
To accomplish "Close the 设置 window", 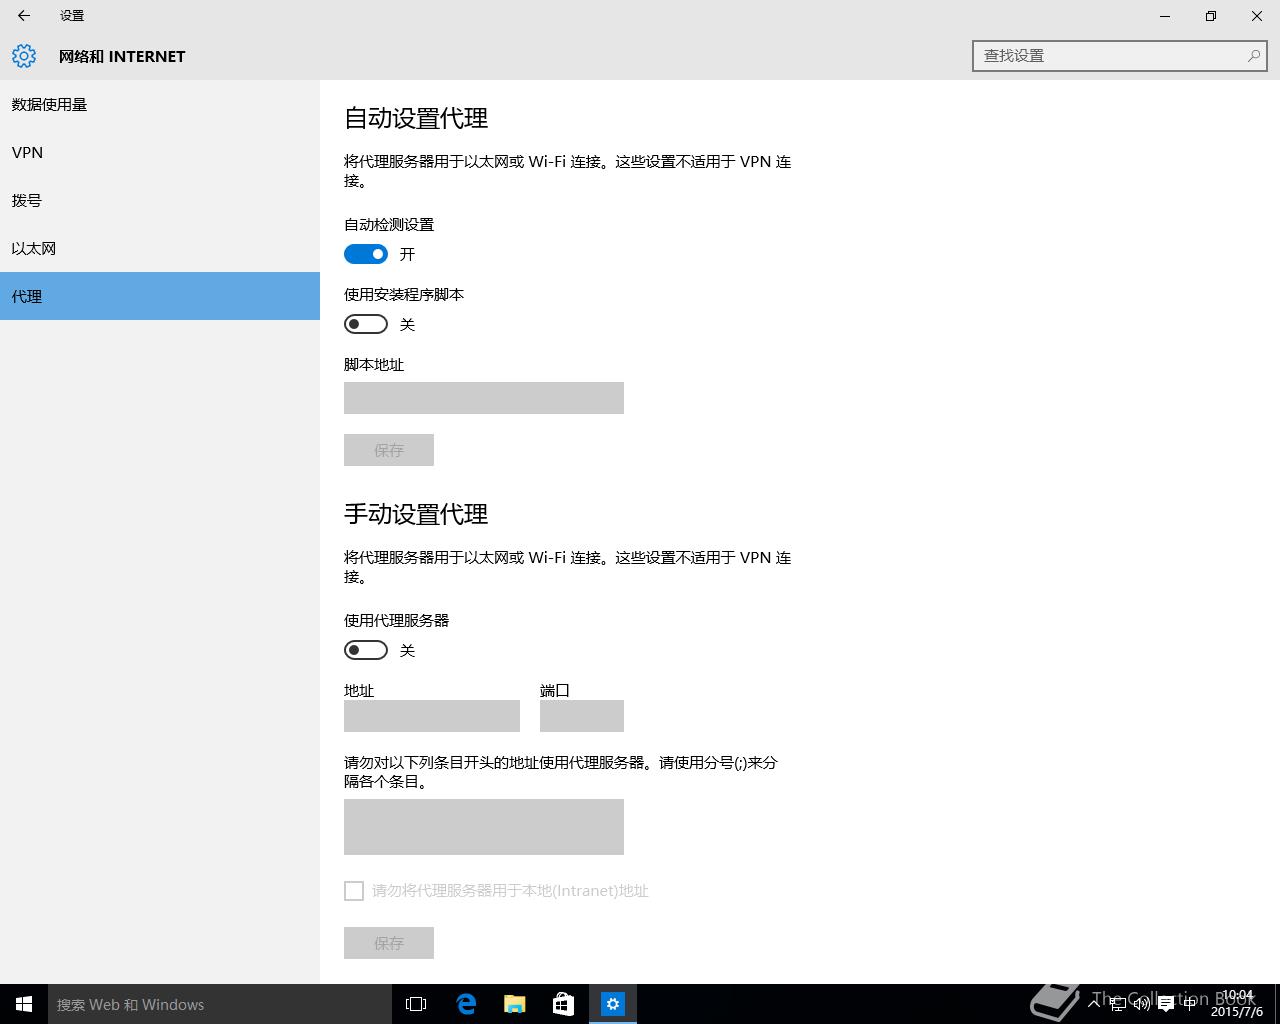I will click(1257, 16).
